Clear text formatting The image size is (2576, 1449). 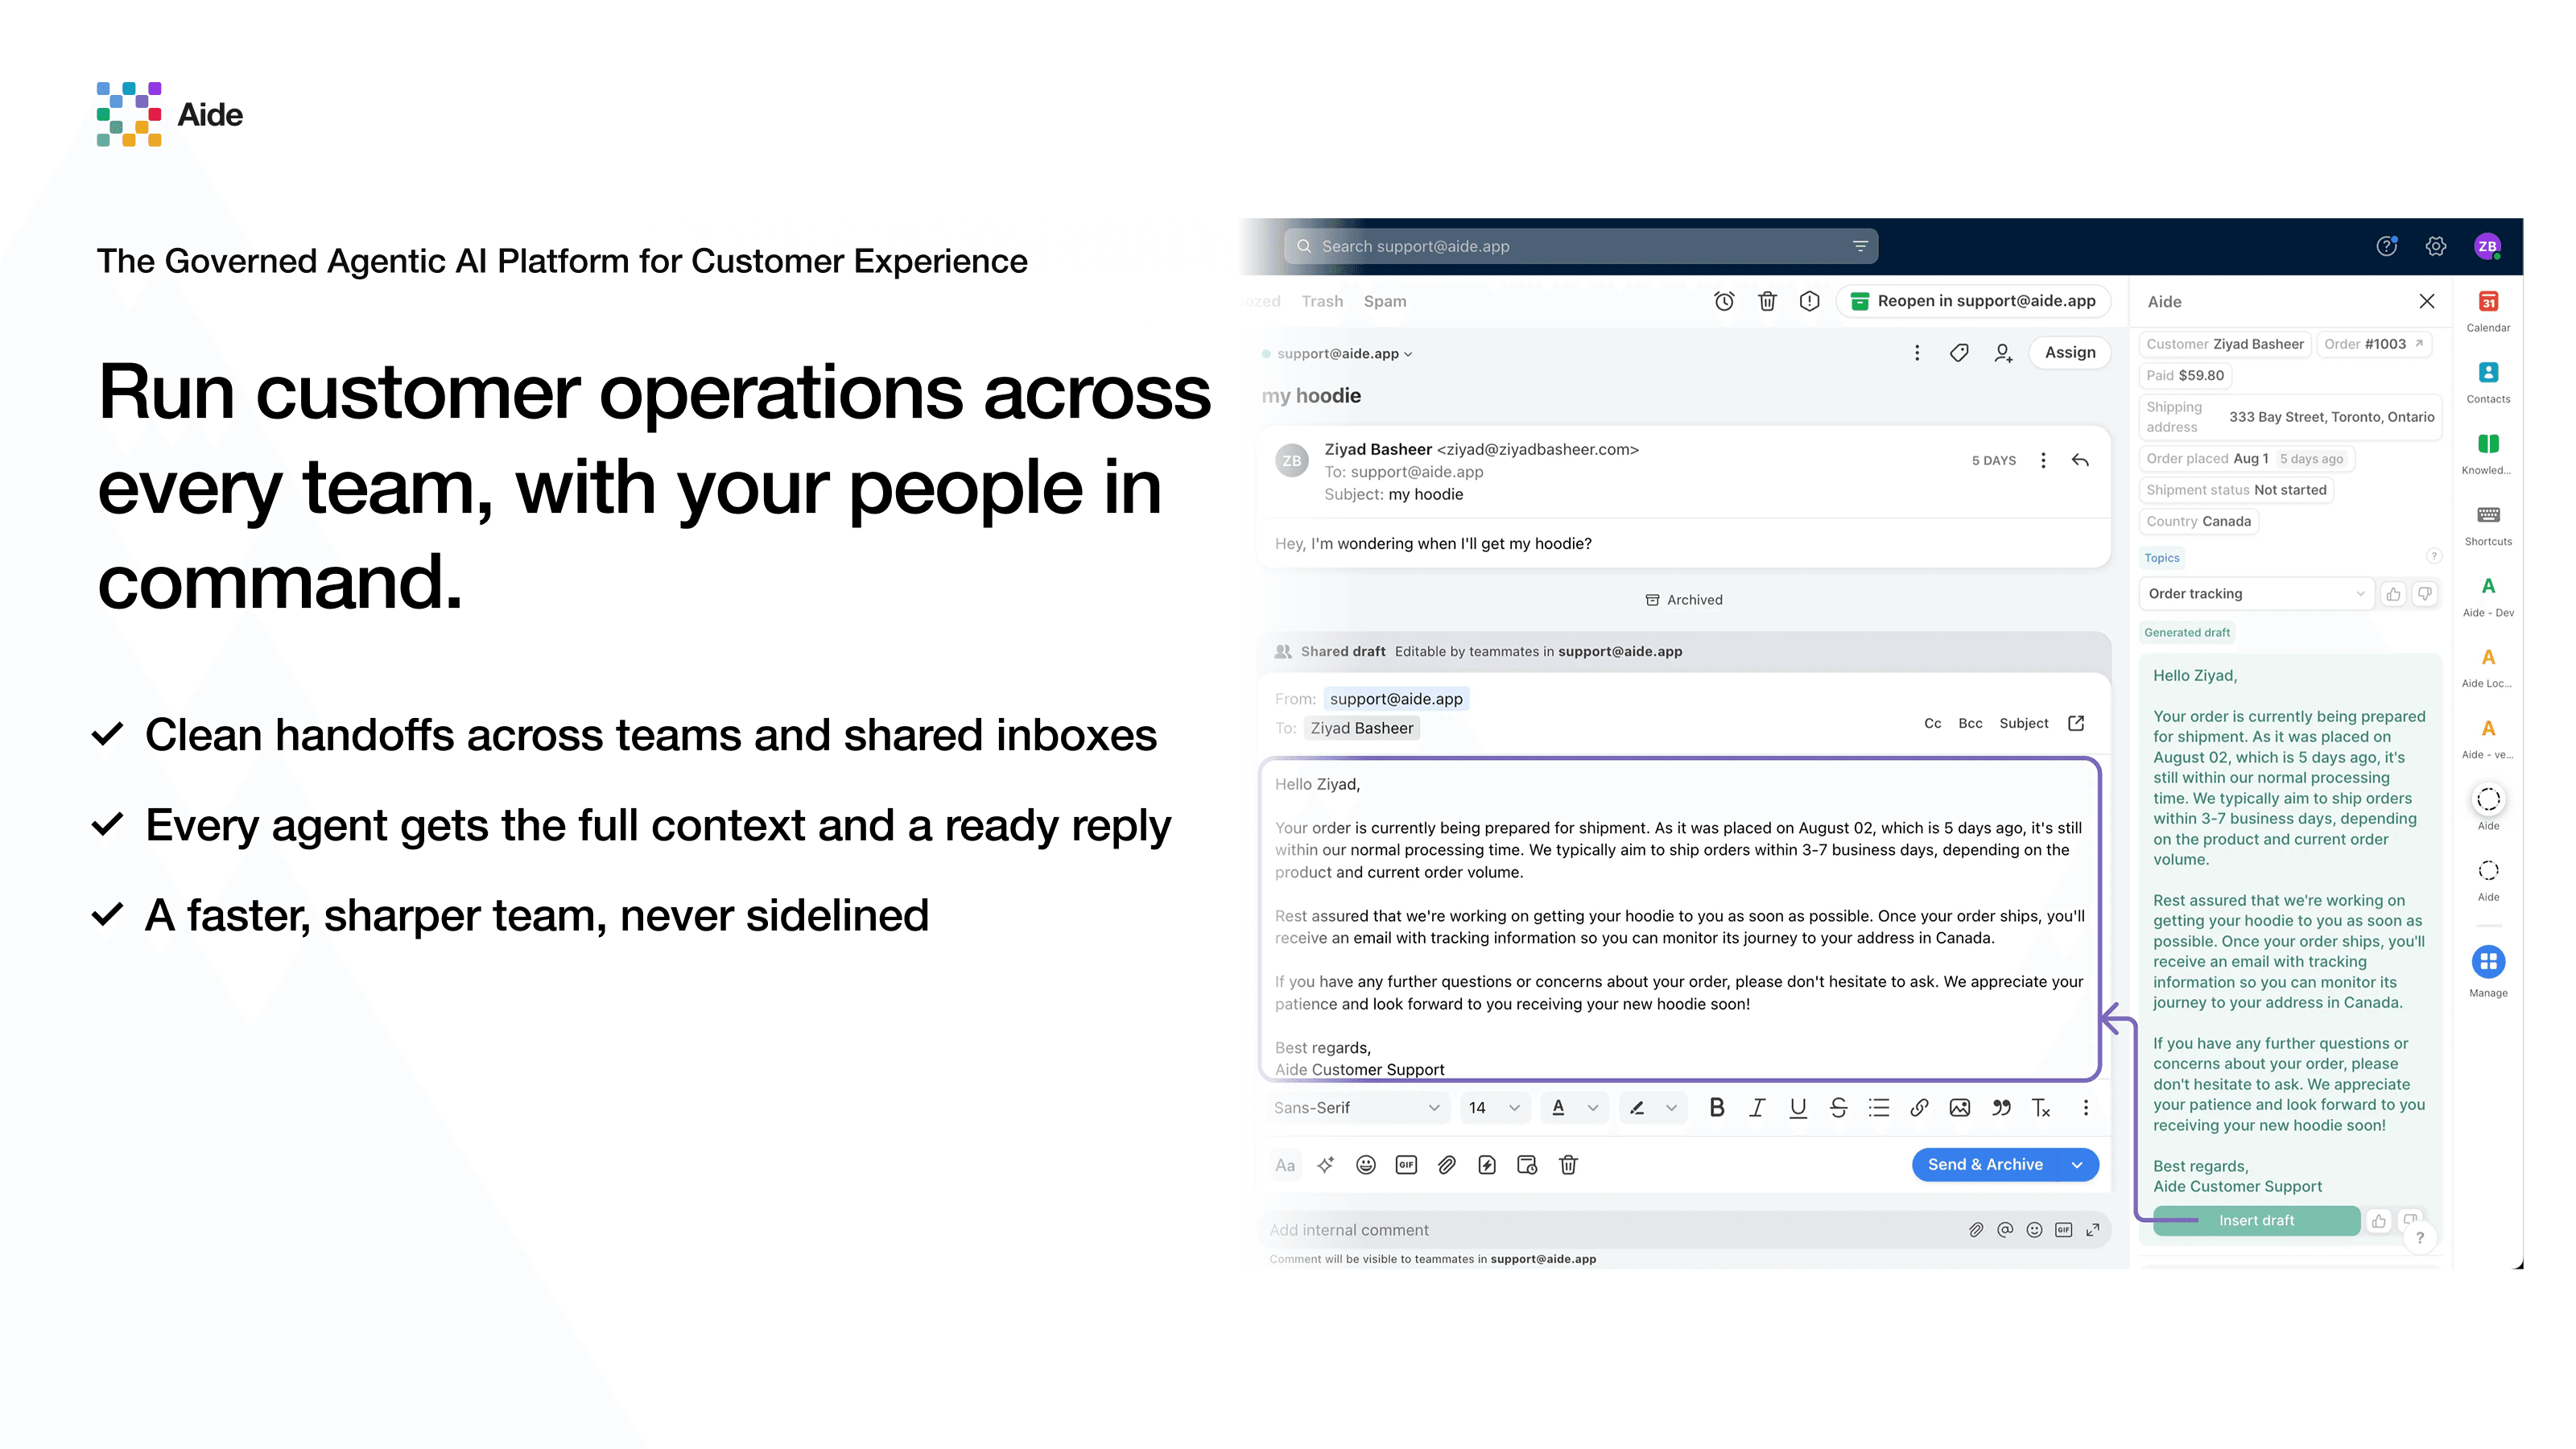tap(2041, 1107)
